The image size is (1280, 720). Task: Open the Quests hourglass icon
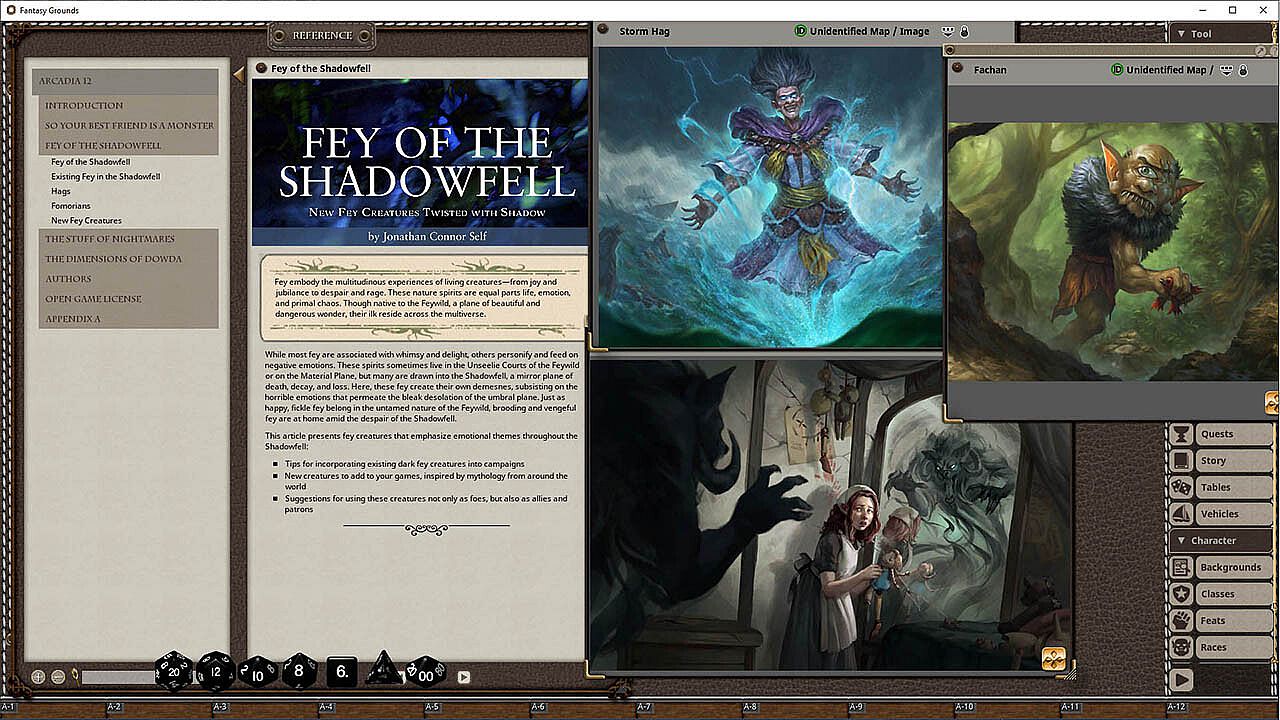1181,434
